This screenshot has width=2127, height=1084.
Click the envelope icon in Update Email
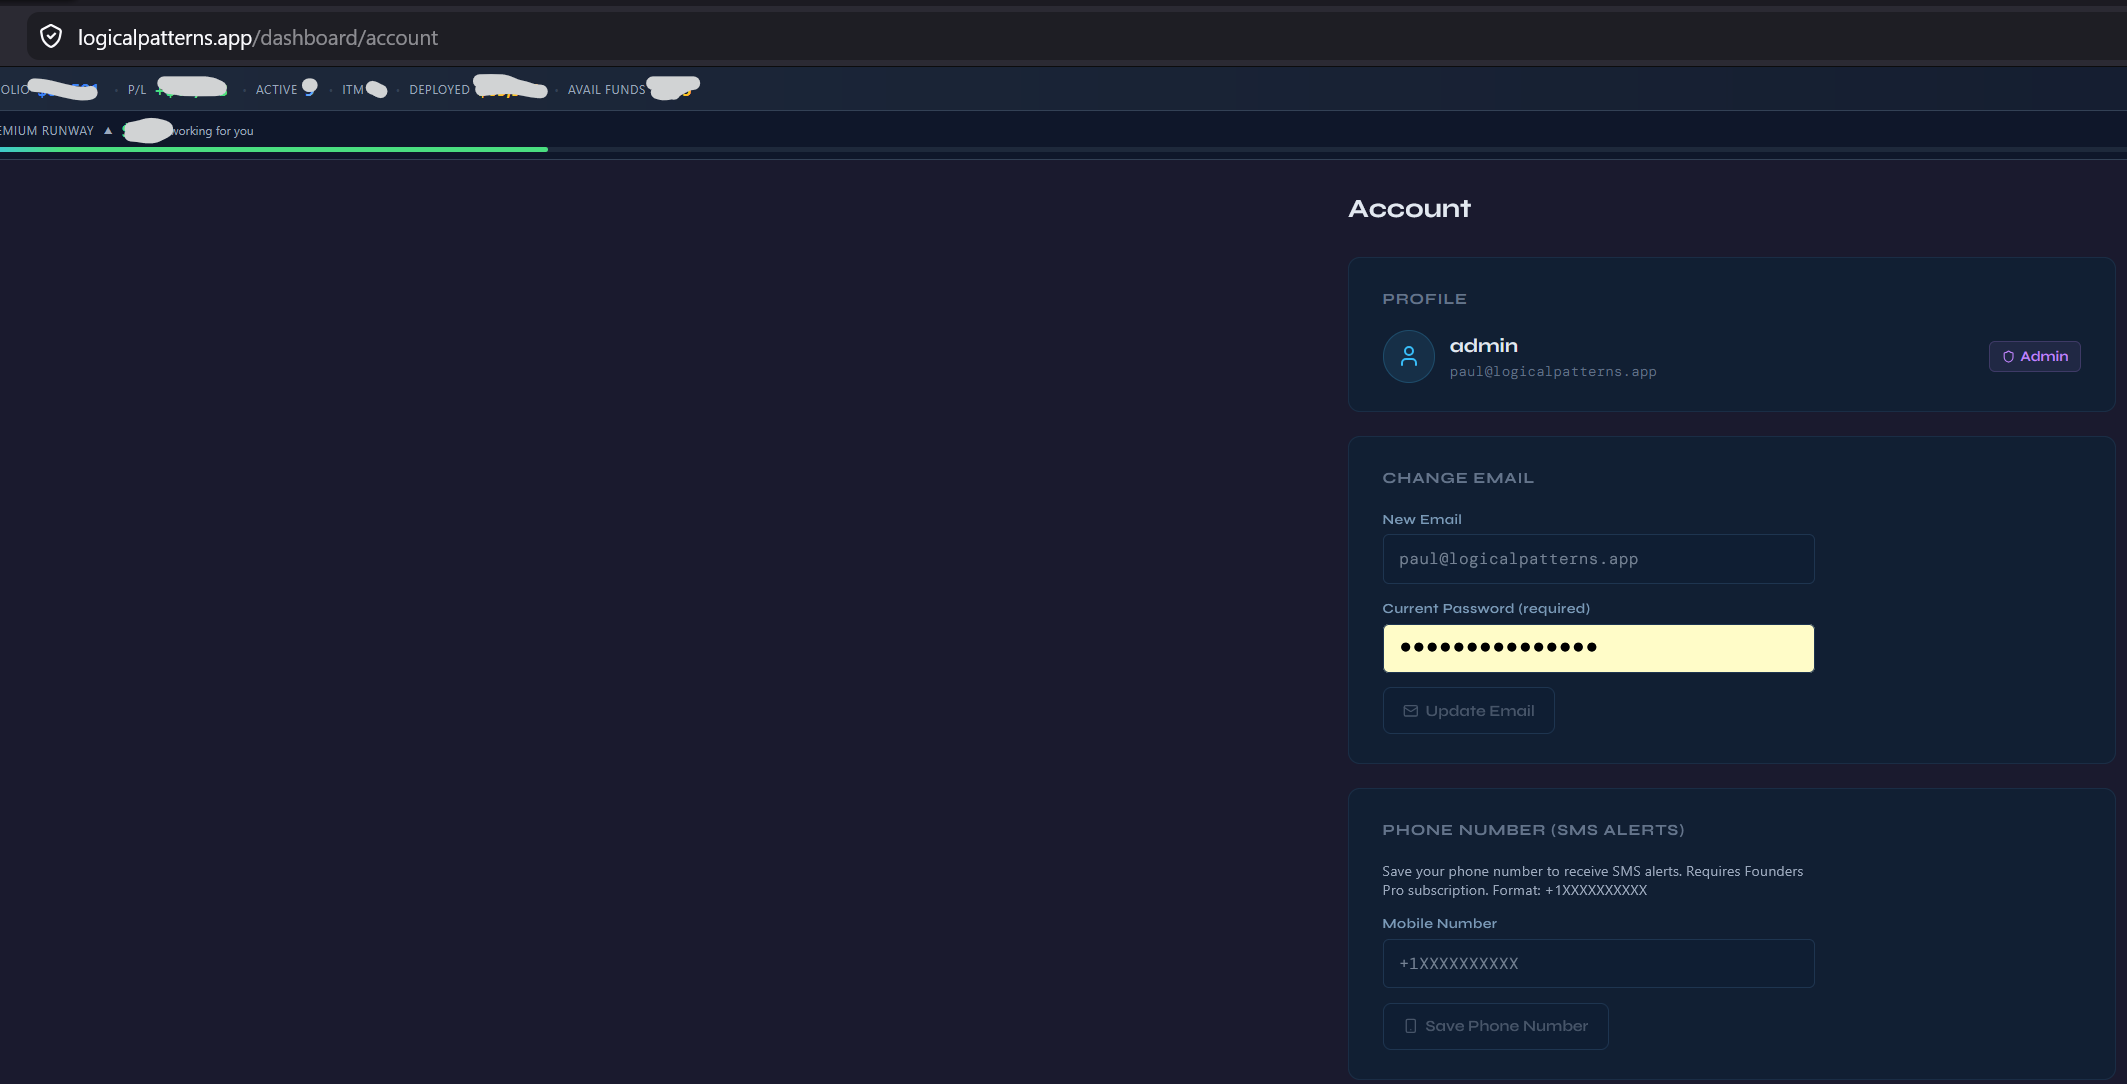1411,711
